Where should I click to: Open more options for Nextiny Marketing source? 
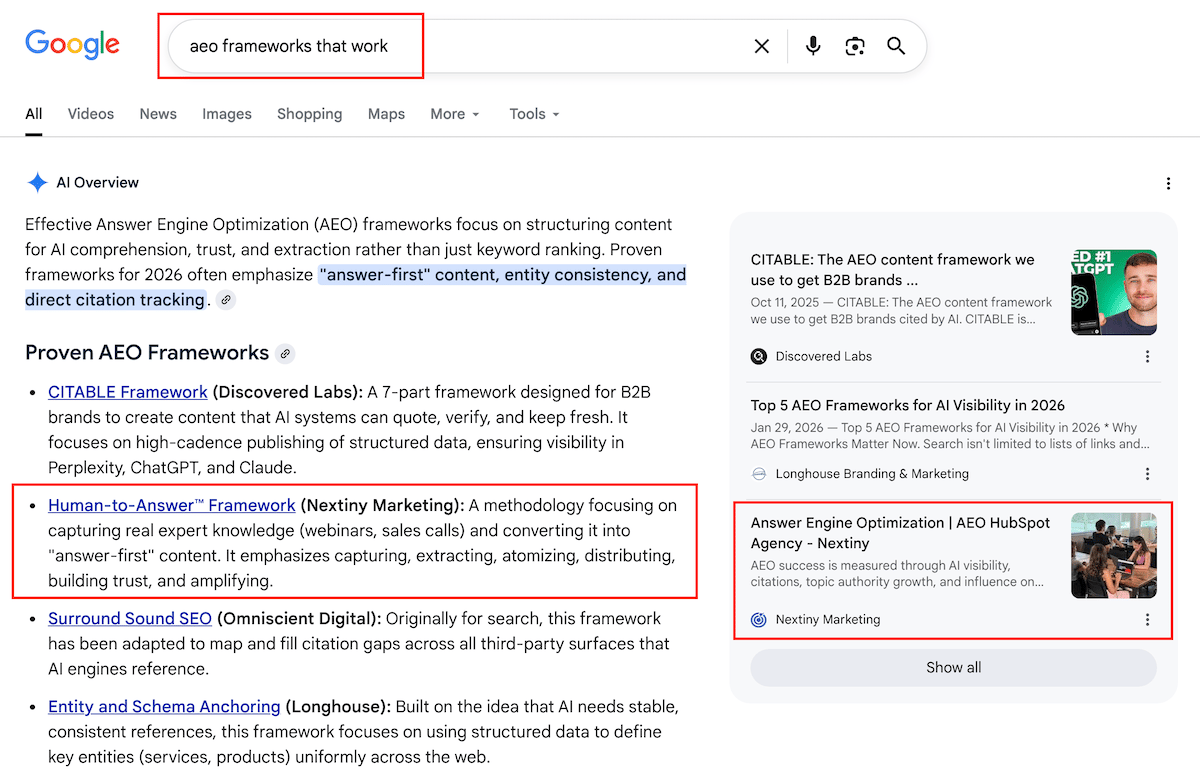point(1147,620)
